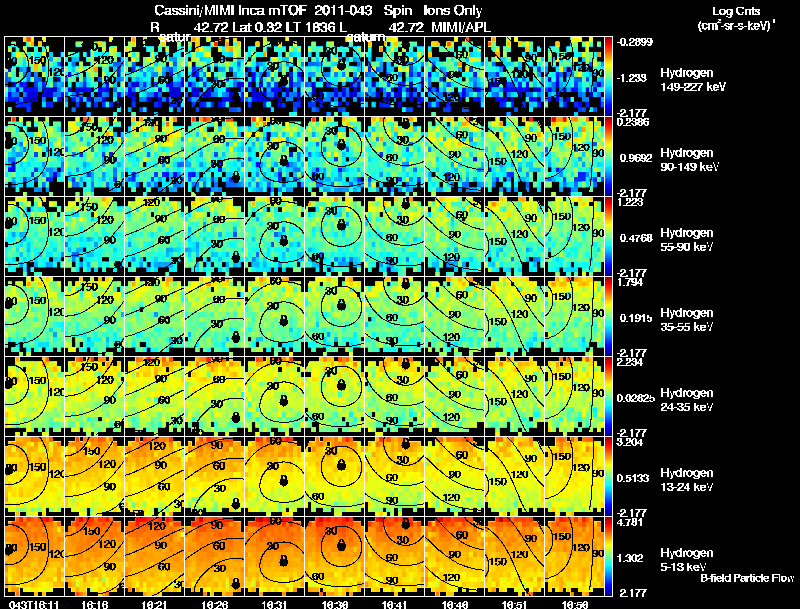
Task: Click the '0.5133' color scale value
Action: (x=633, y=478)
